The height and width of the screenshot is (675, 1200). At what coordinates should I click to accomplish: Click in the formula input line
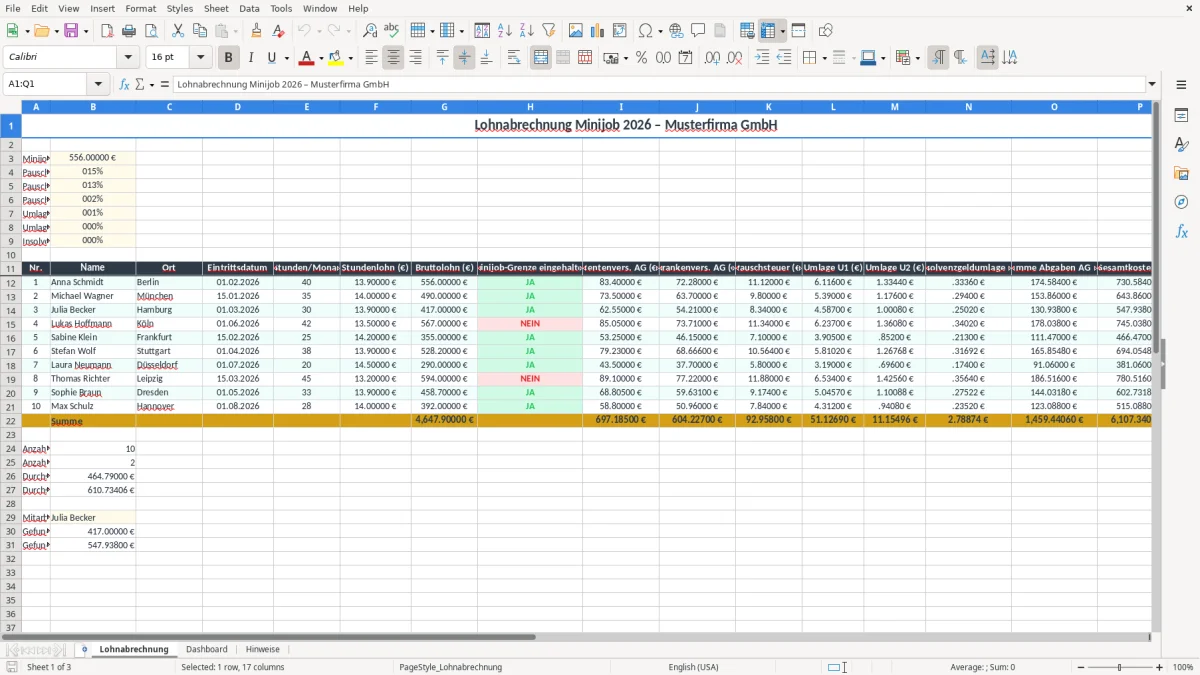coord(658,84)
